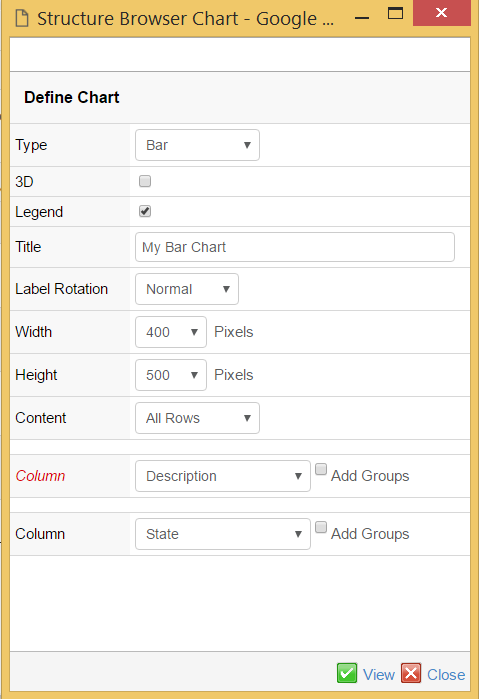Screen dimensions: 479x699
Task: Enable the 3D checkbox
Action: 145,181
